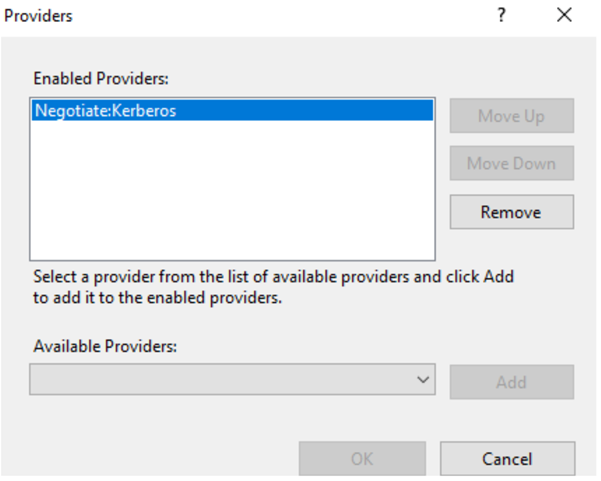Confirm the dialog with OK
Viewport: 601px width, 481px height.
(x=362, y=459)
